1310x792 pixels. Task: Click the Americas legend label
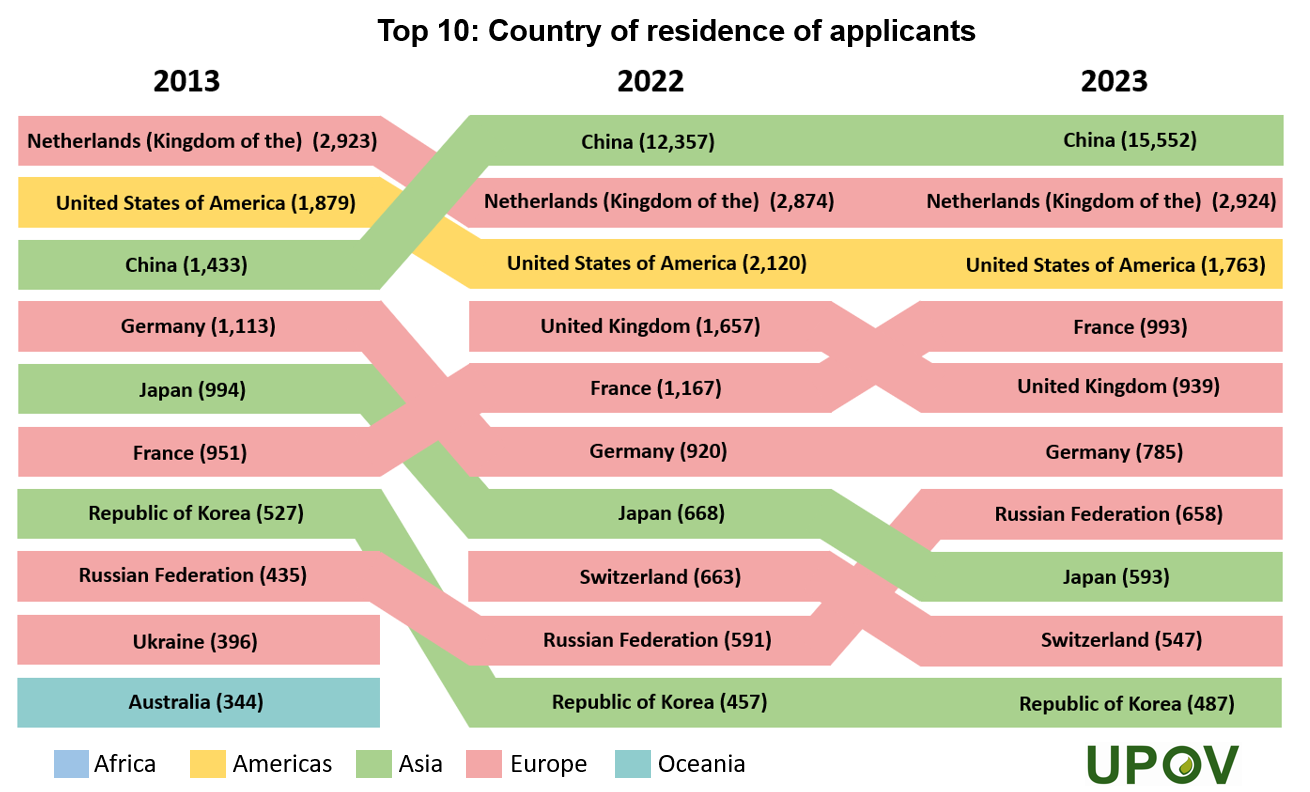point(282,764)
